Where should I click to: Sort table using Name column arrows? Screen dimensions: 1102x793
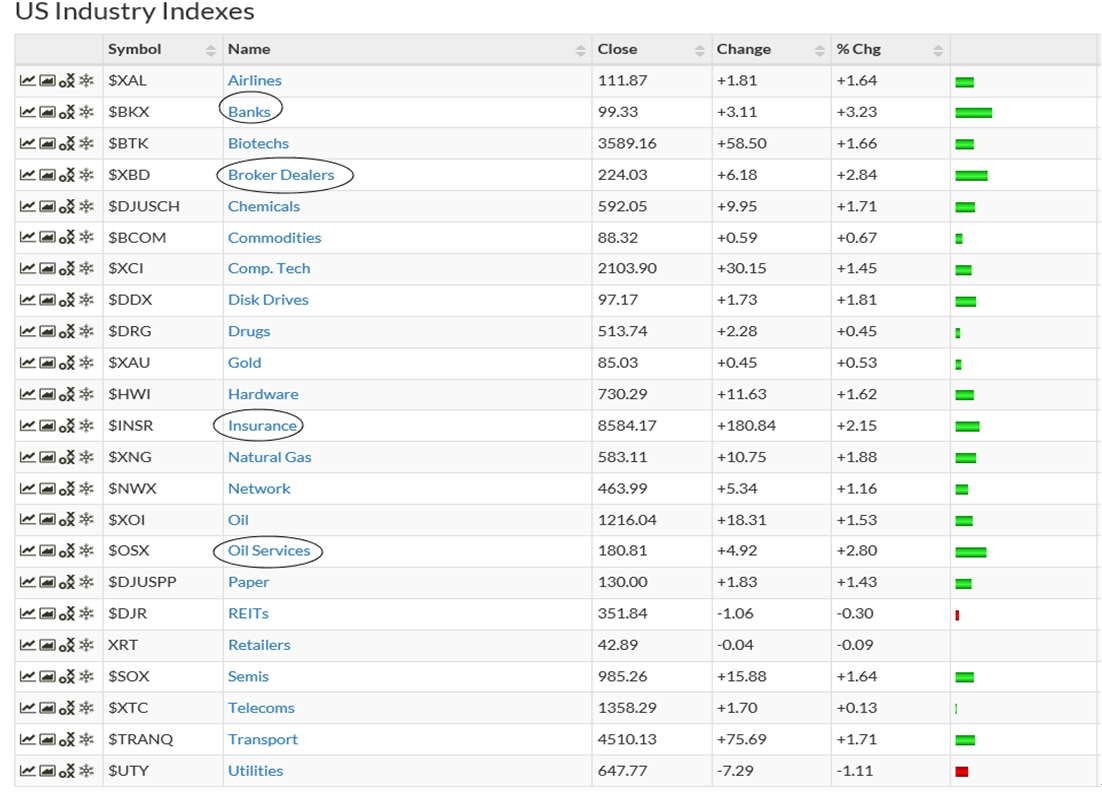[x=581, y=50]
